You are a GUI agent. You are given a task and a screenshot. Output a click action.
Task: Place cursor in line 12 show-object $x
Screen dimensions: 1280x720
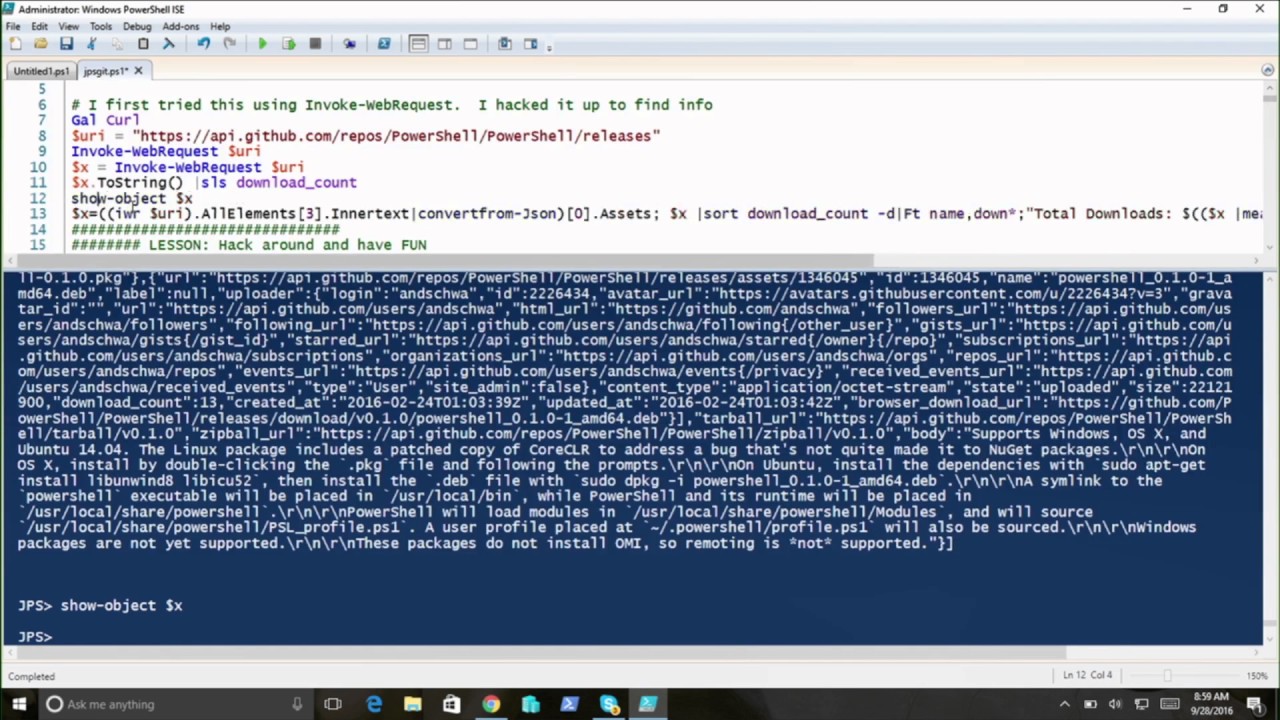(x=132, y=198)
